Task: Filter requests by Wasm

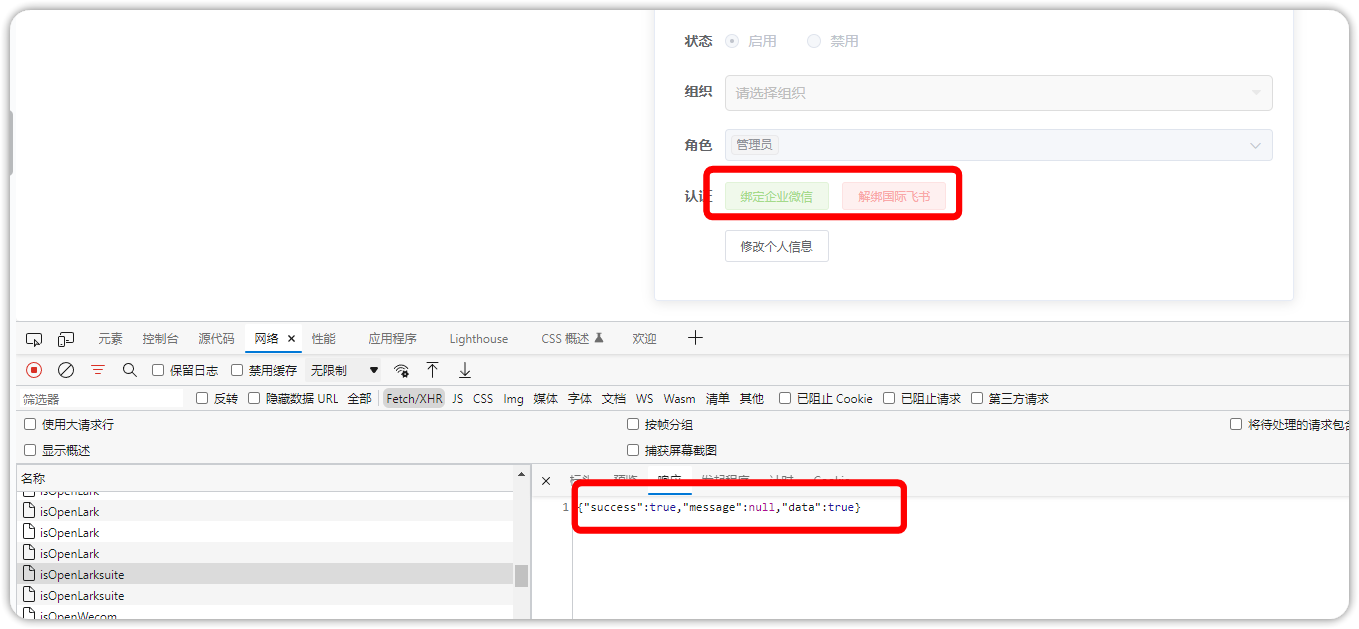Action: coord(679,398)
